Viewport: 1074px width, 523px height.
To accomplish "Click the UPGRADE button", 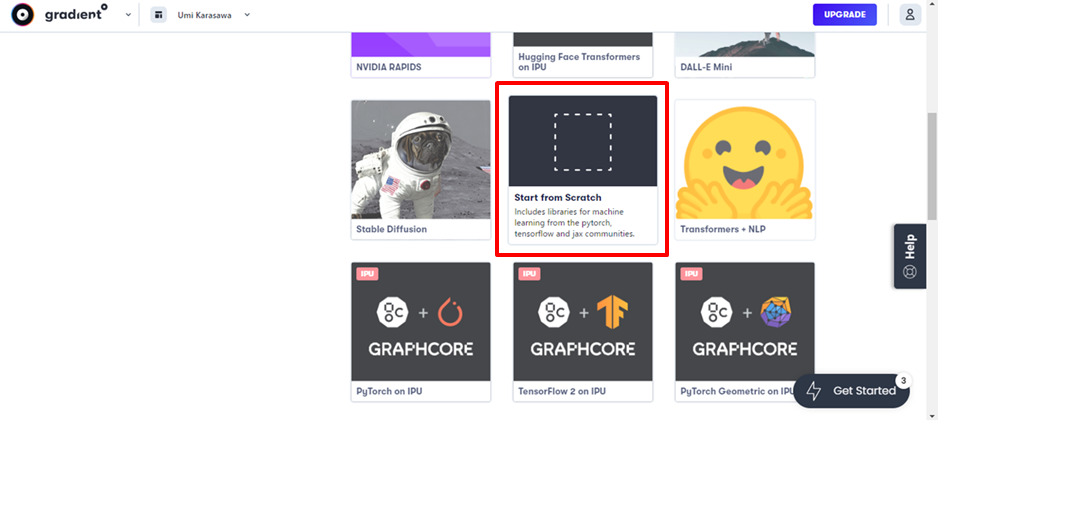I will pyautogui.click(x=845, y=14).
